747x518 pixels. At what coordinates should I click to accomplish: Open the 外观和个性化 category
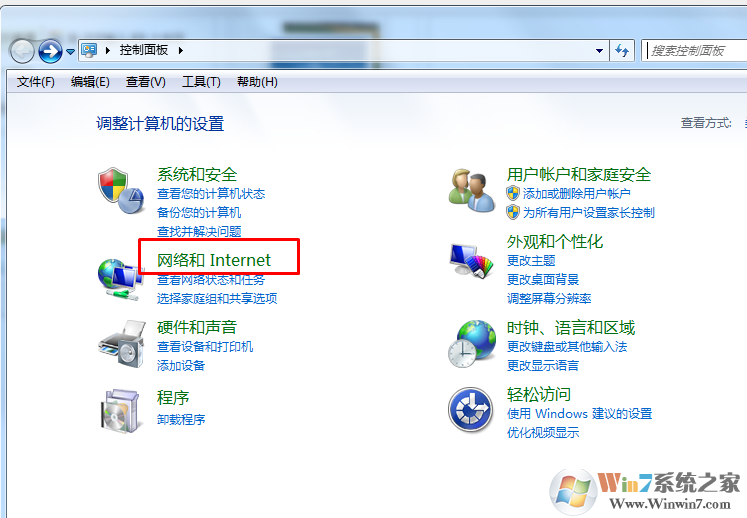click(555, 242)
